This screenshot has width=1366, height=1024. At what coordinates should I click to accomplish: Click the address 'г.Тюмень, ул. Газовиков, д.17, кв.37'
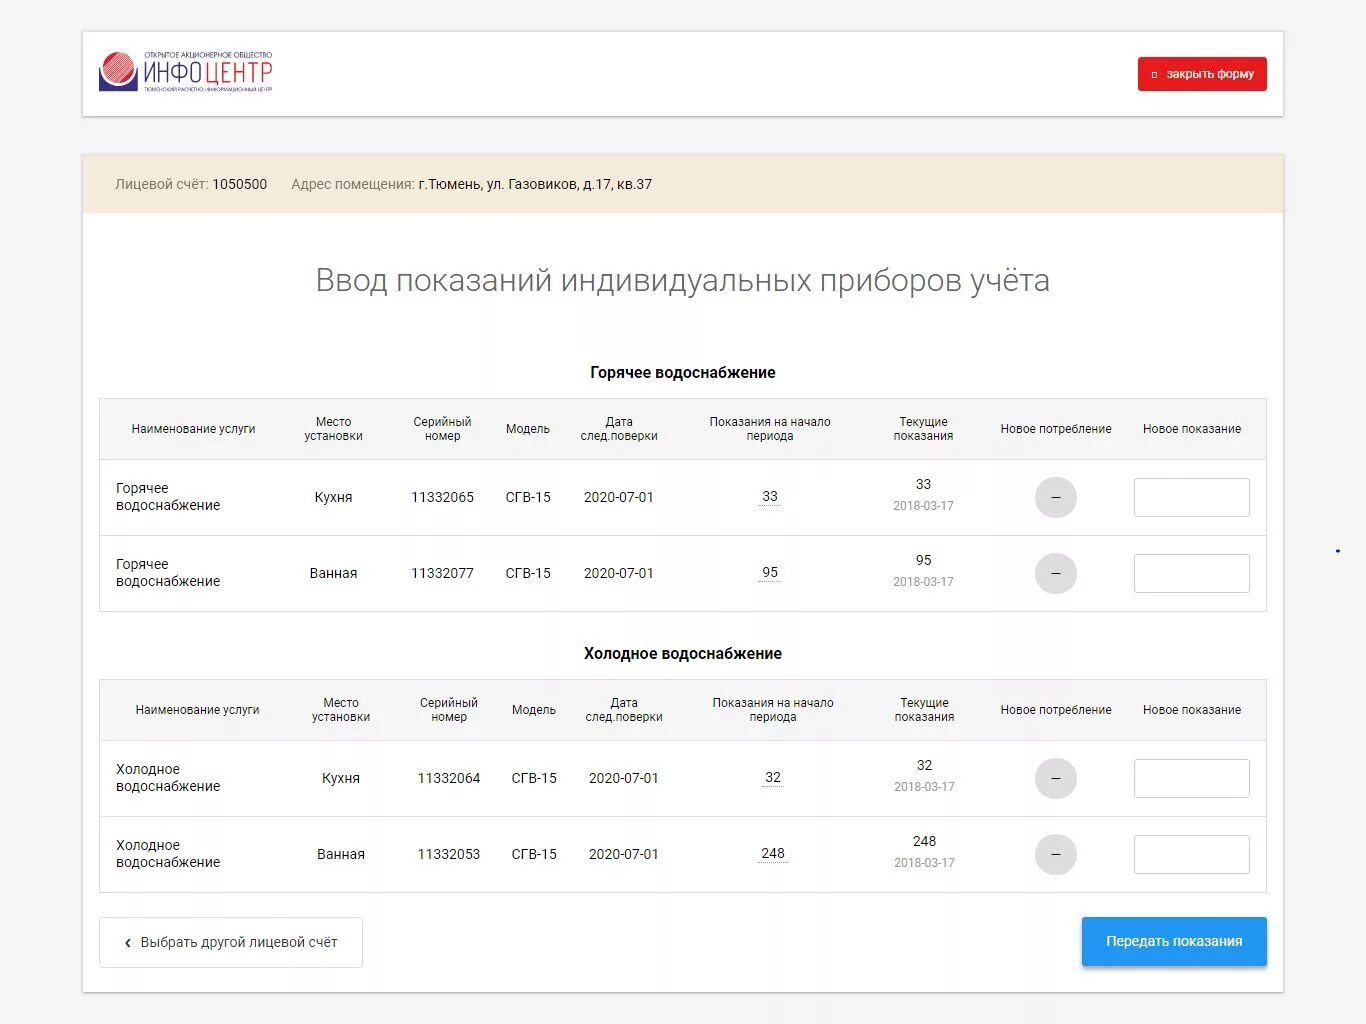point(535,184)
